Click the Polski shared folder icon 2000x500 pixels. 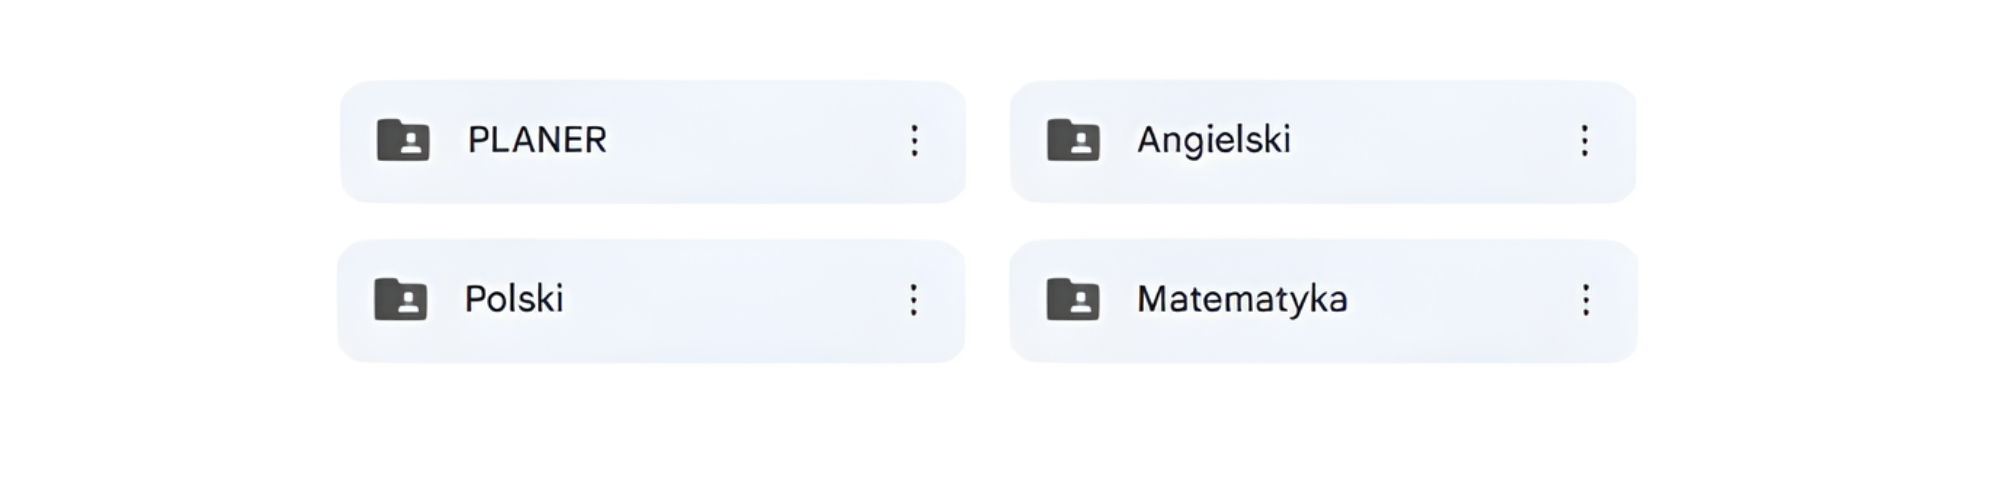(x=400, y=299)
